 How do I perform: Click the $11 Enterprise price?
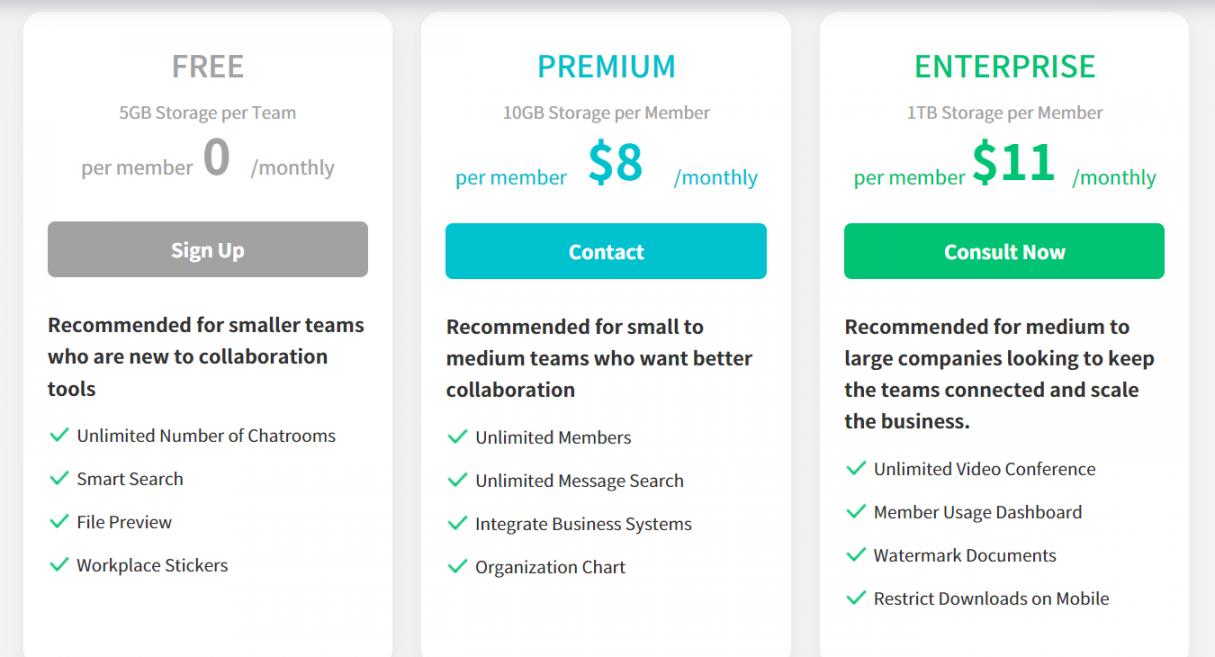click(1013, 164)
